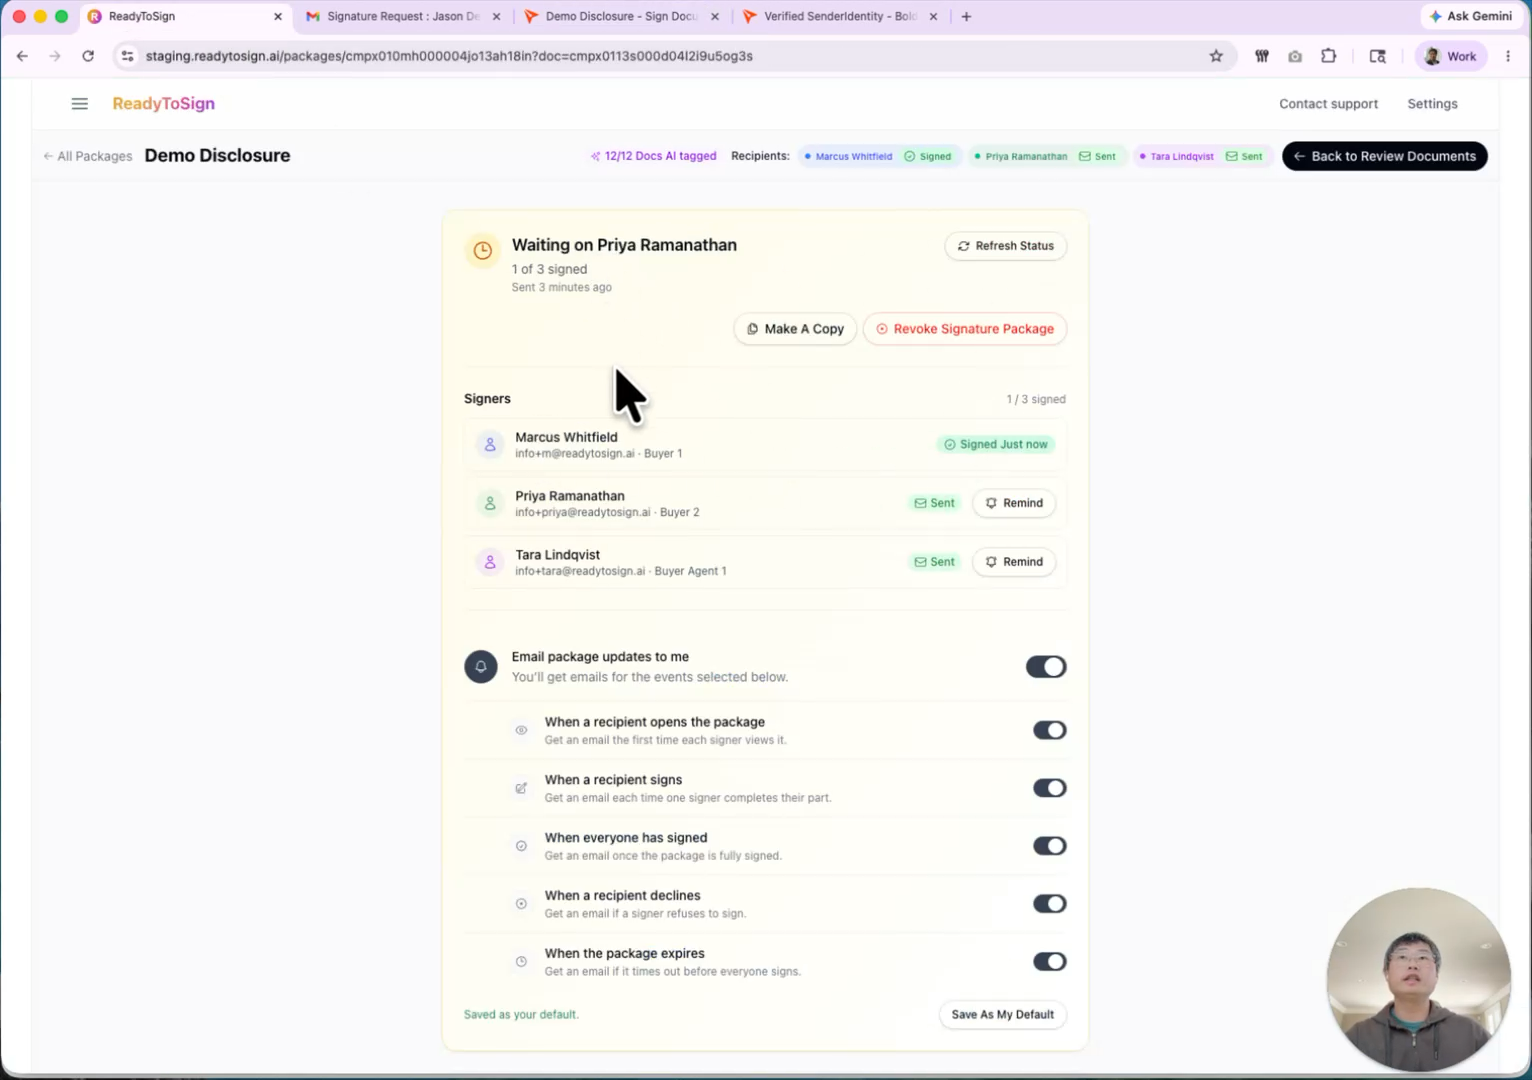Click the clock waiting status icon
The height and width of the screenshot is (1080, 1532).
coord(482,250)
